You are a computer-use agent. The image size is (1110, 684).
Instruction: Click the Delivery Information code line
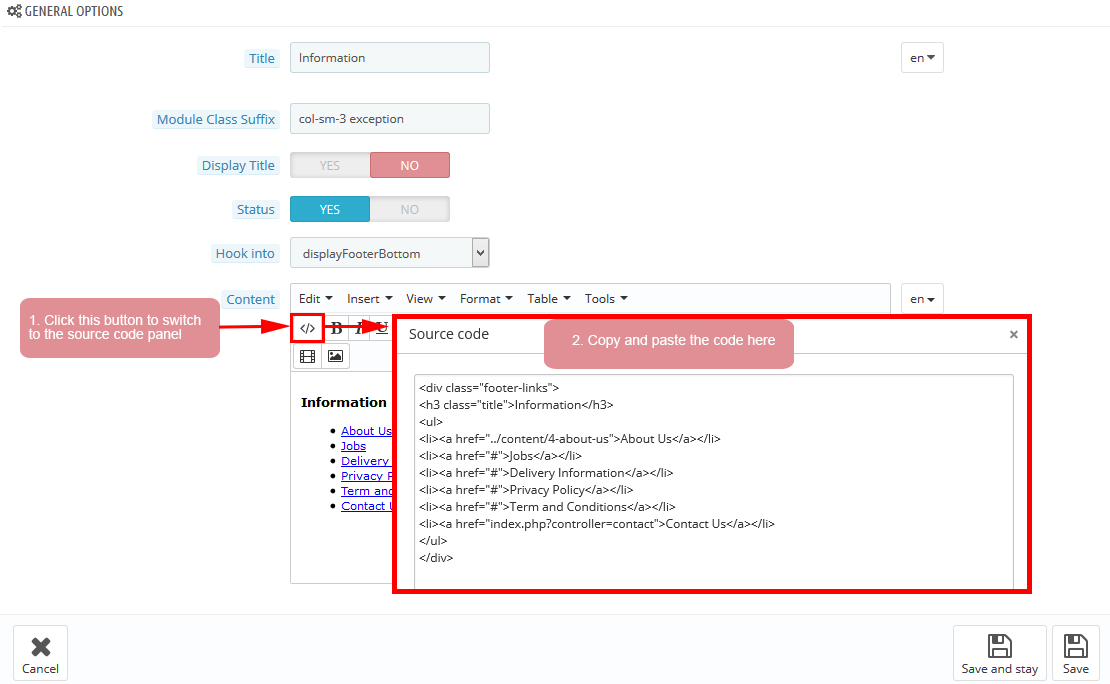pos(546,473)
